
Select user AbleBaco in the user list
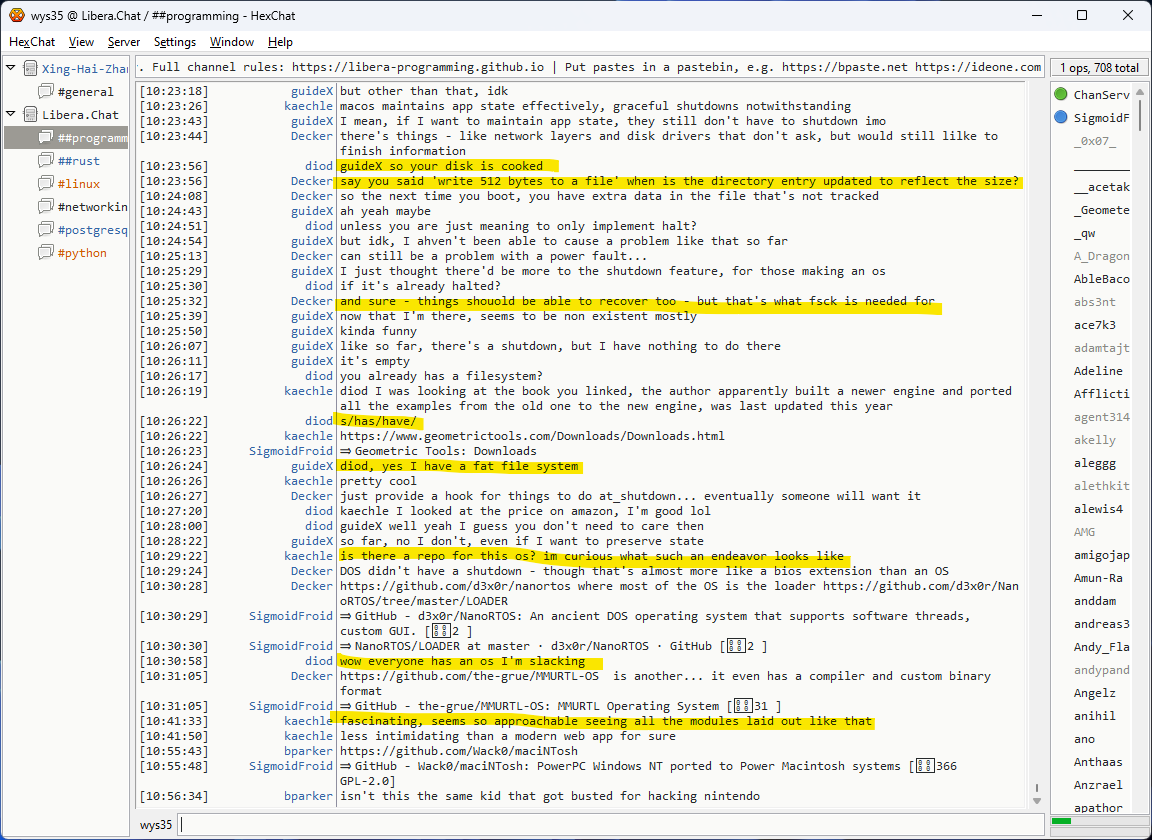pyautogui.click(x=1101, y=279)
